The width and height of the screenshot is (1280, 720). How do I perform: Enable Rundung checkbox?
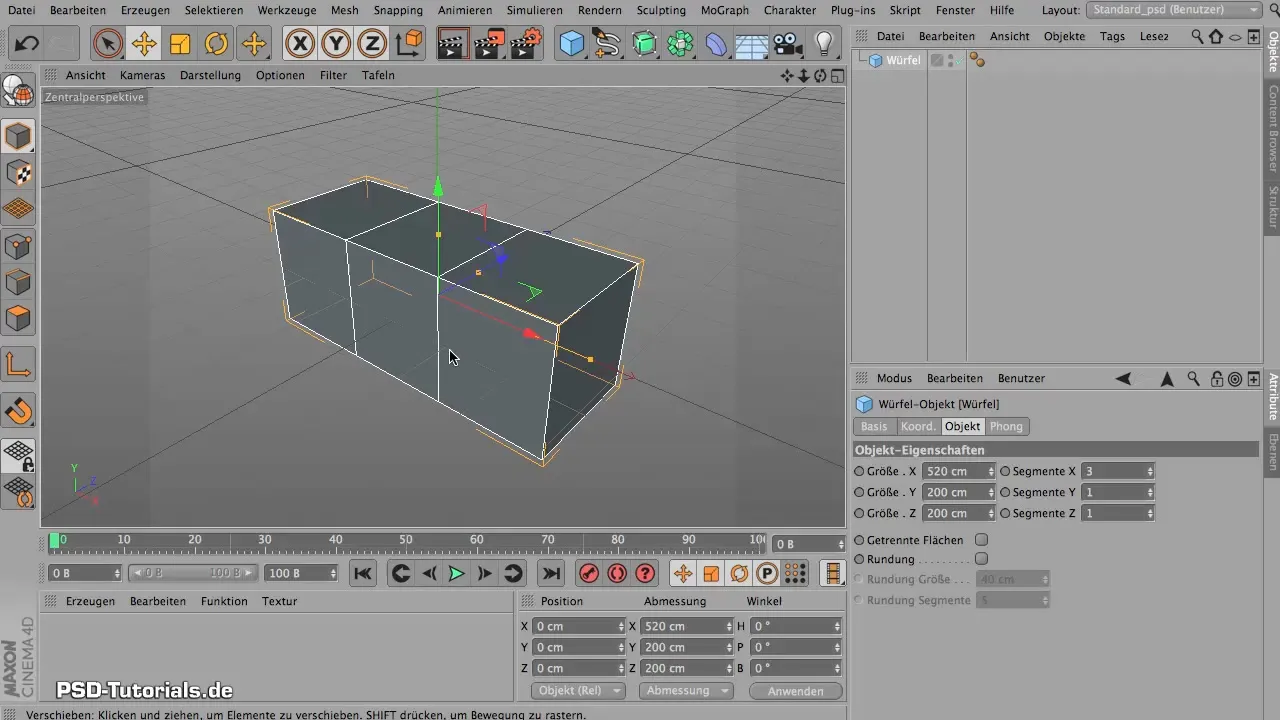pos(981,559)
